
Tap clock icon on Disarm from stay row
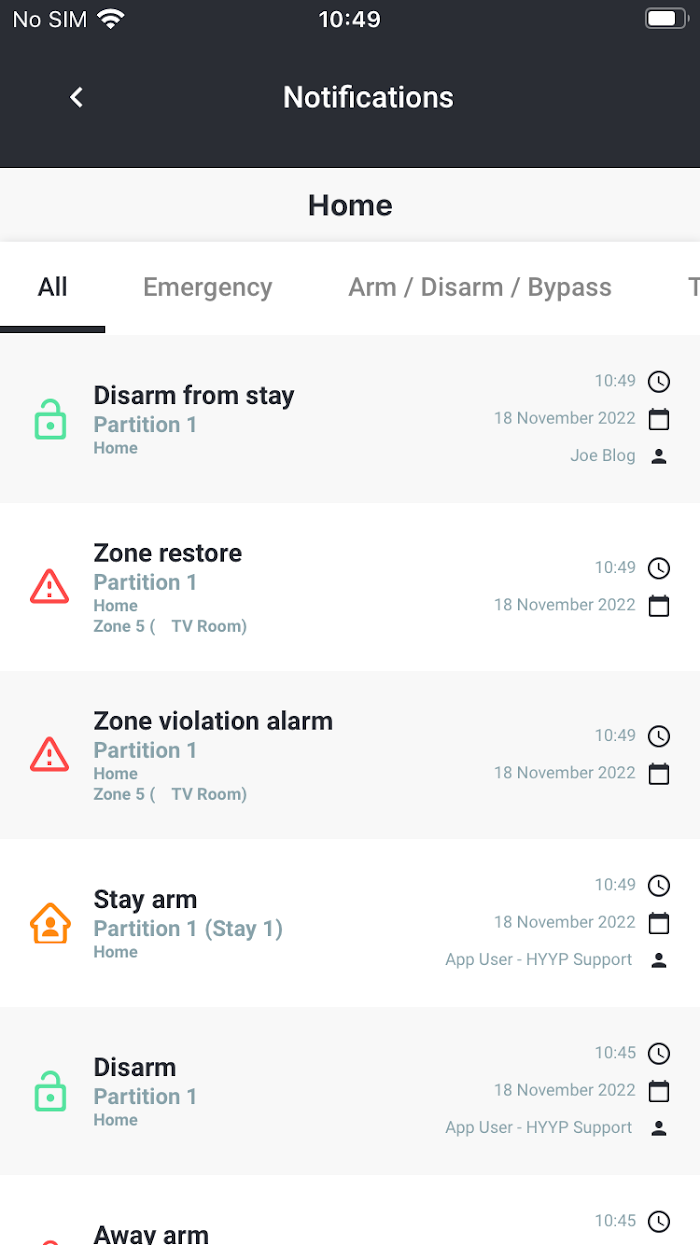click(x=659, y=381)
